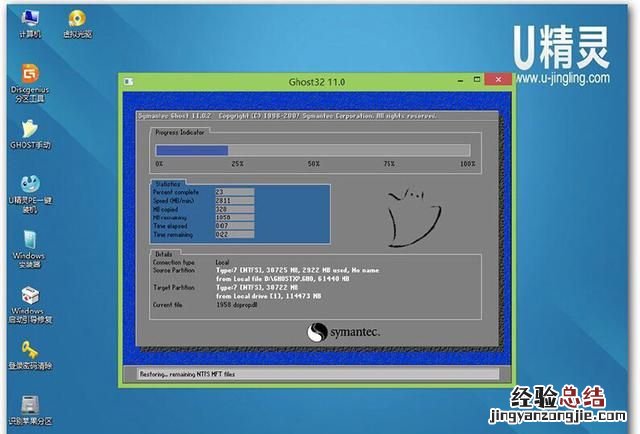Click the Ghost32 11.0 title text
The height and width of the screenshot is (434, 640).
pos(317,82)
